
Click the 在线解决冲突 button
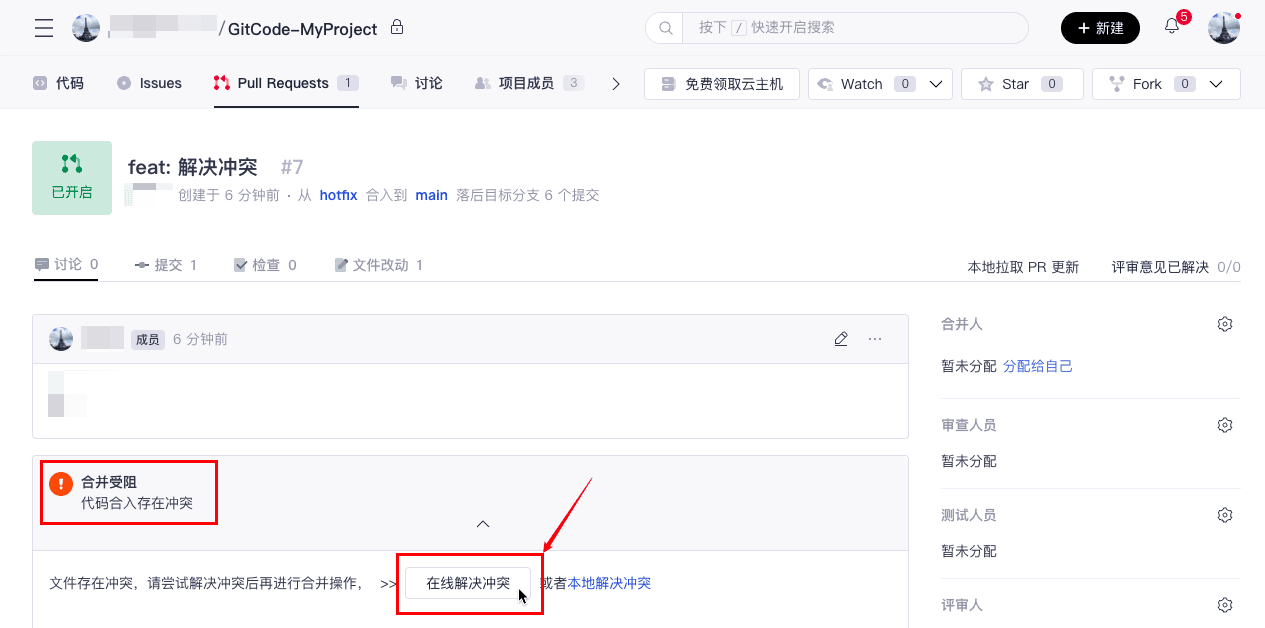coord(468,583)
